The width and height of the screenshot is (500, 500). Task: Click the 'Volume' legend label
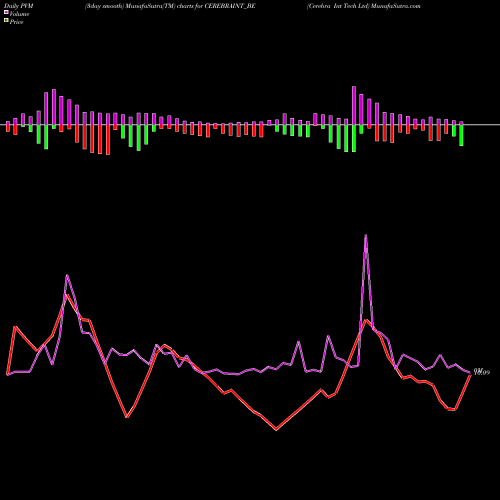(x=19, y=14)
